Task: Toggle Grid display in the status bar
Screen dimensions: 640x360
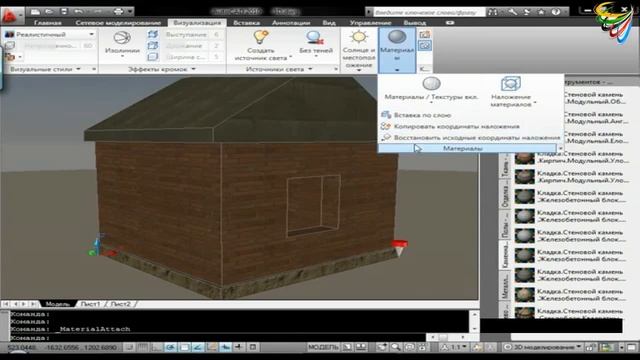Action: pos(142,347)
